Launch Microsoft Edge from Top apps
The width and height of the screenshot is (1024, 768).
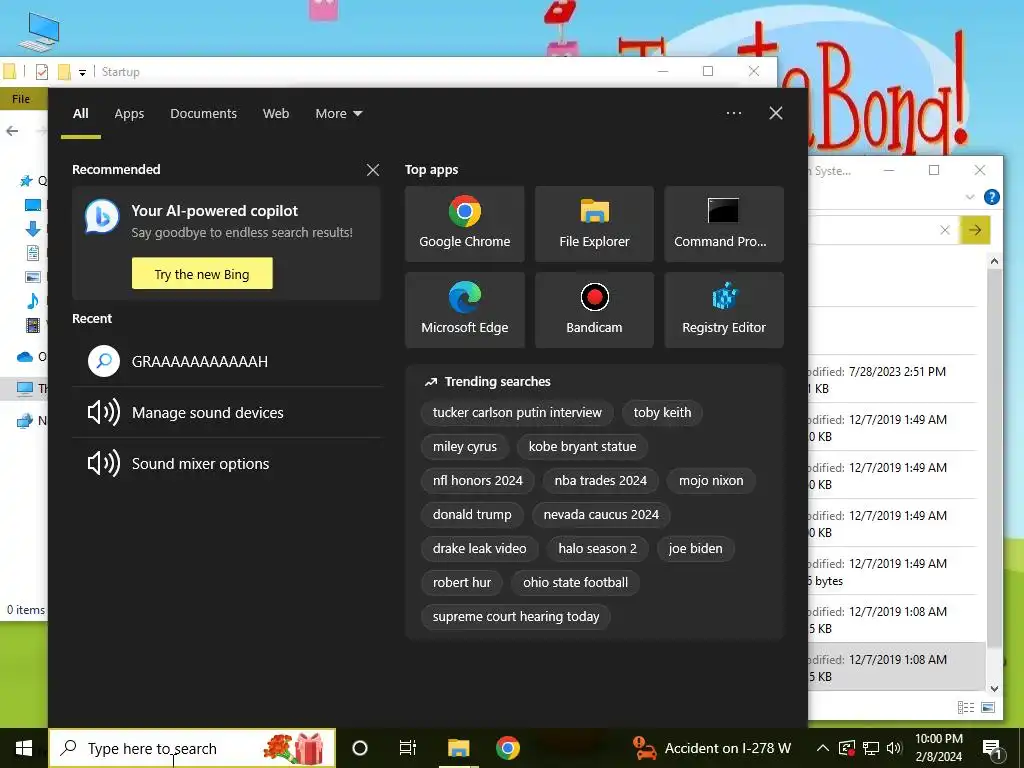[x=464, y=310]
